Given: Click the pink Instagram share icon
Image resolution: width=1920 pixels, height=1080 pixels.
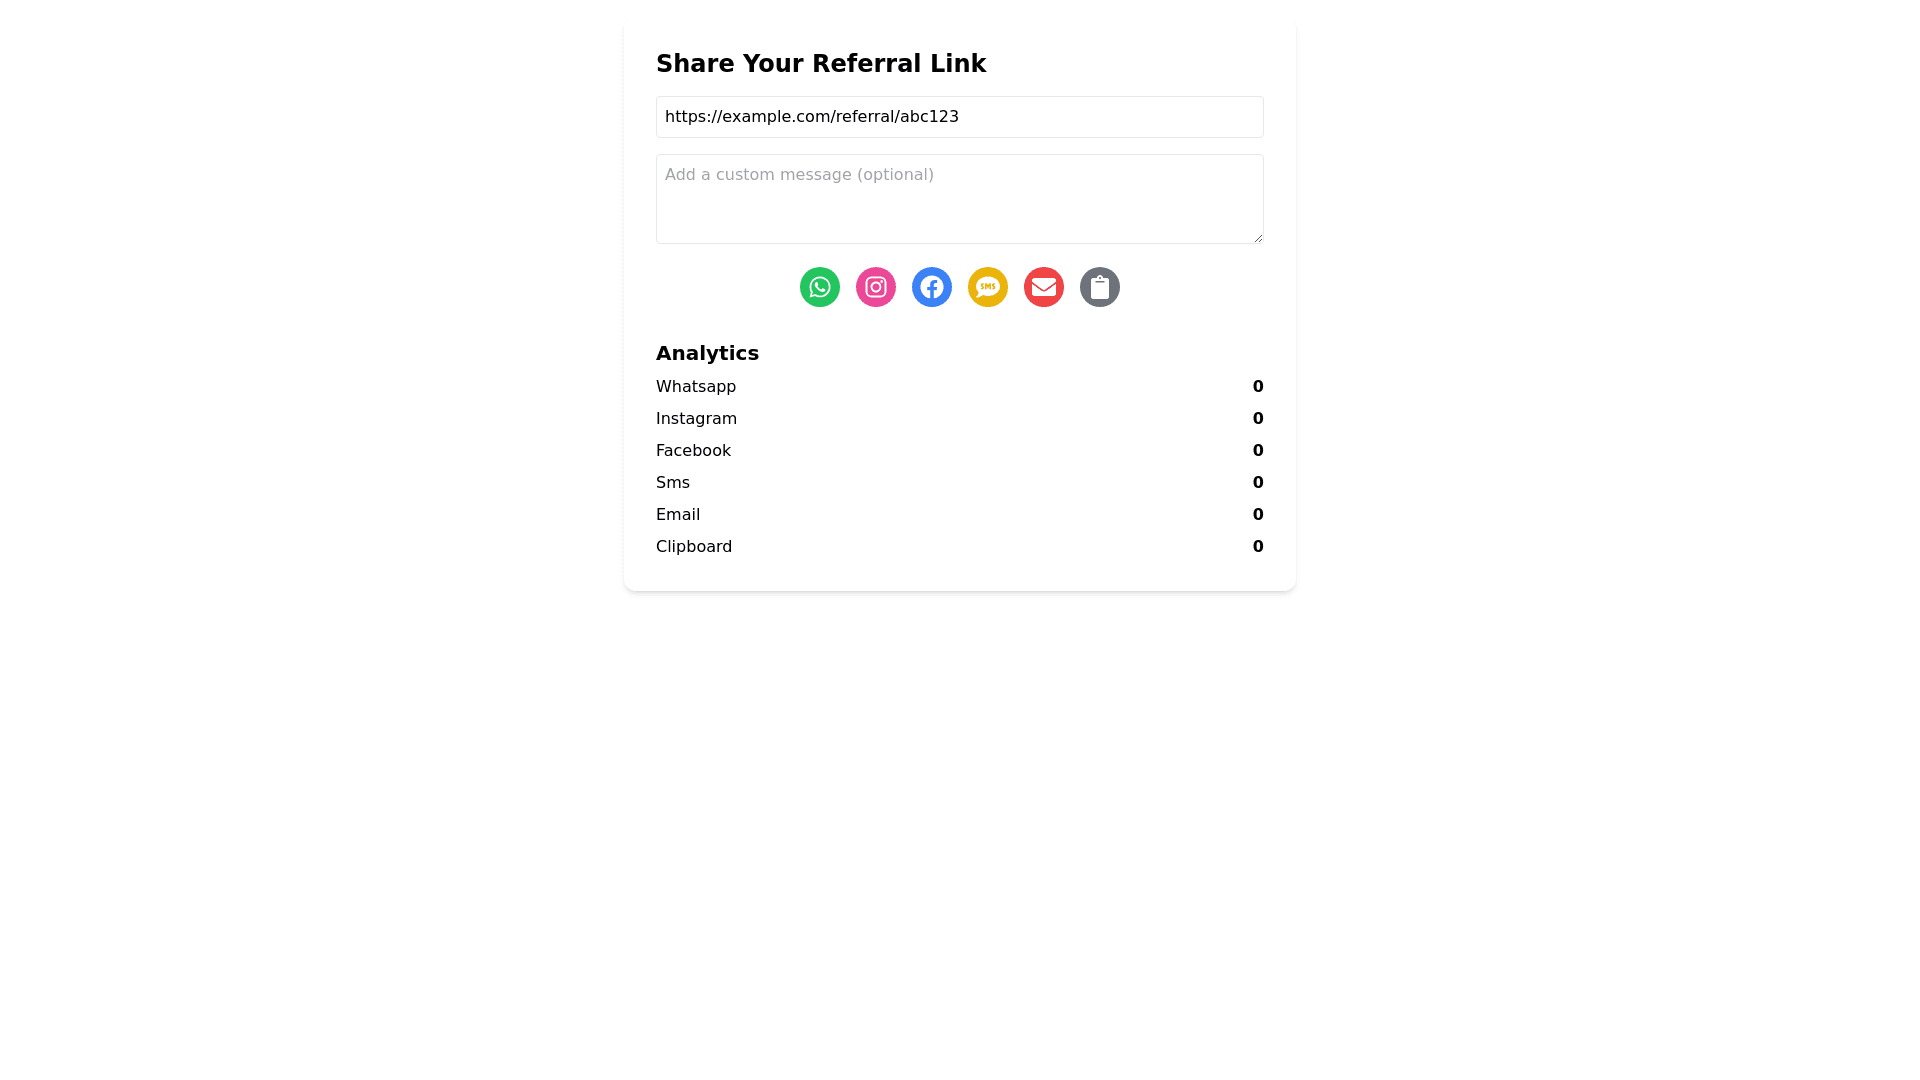Looking at the screenshot, I should pyautogui.click(x=876, y=287).
